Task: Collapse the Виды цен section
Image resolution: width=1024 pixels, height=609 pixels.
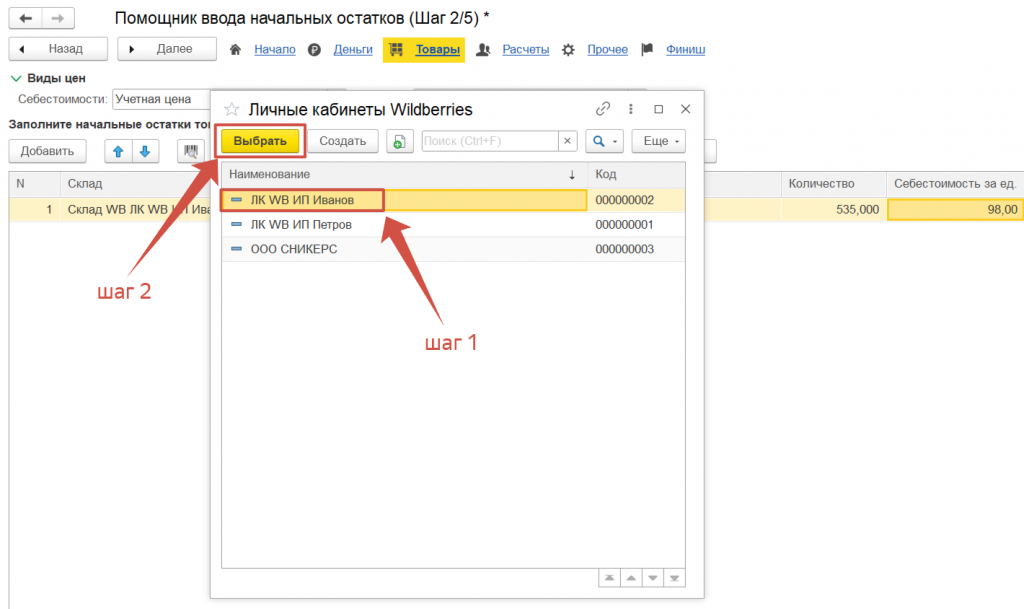Action: (x=16, y=78)
